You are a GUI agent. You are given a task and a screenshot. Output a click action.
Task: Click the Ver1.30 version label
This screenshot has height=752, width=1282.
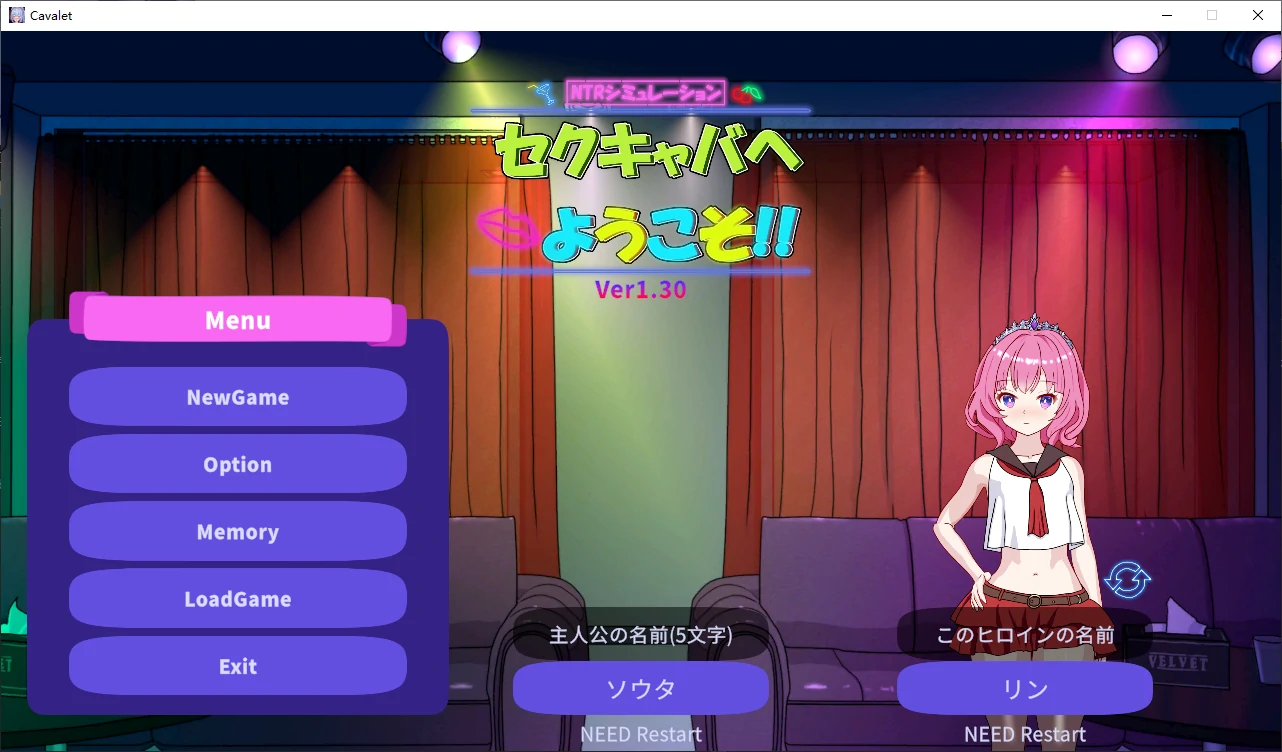click(641, 290)
